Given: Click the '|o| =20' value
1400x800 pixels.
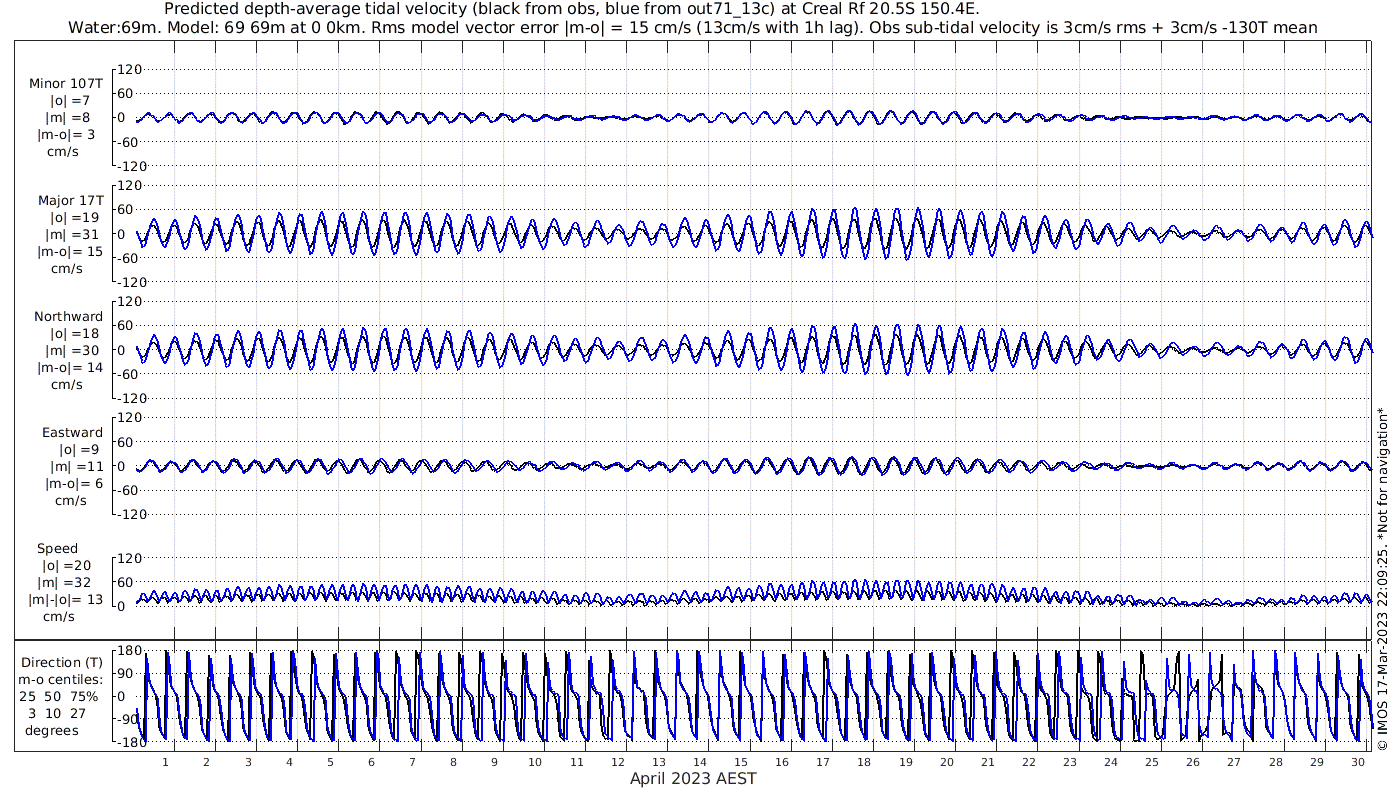Looking at the screenshot, I should [x=70, y=565].
